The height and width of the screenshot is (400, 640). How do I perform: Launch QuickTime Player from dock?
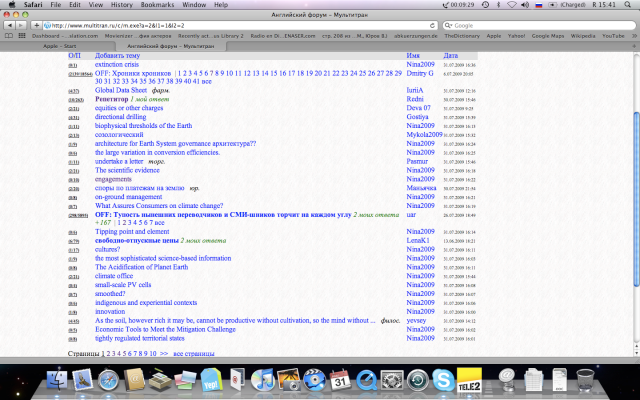(366, 380)
